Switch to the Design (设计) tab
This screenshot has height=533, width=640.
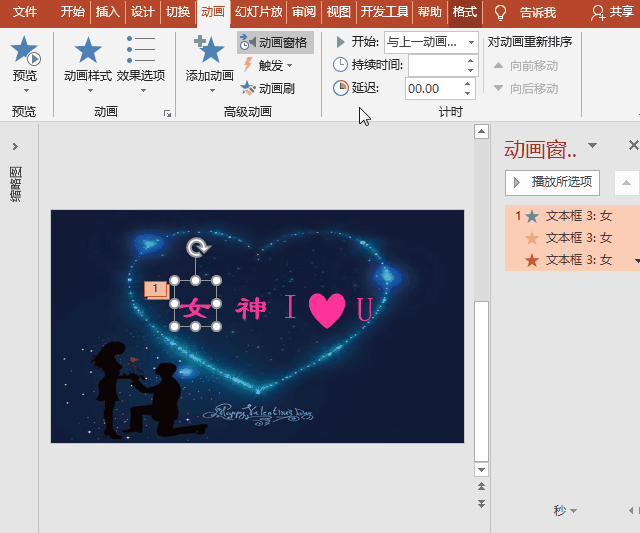point(143,12)
